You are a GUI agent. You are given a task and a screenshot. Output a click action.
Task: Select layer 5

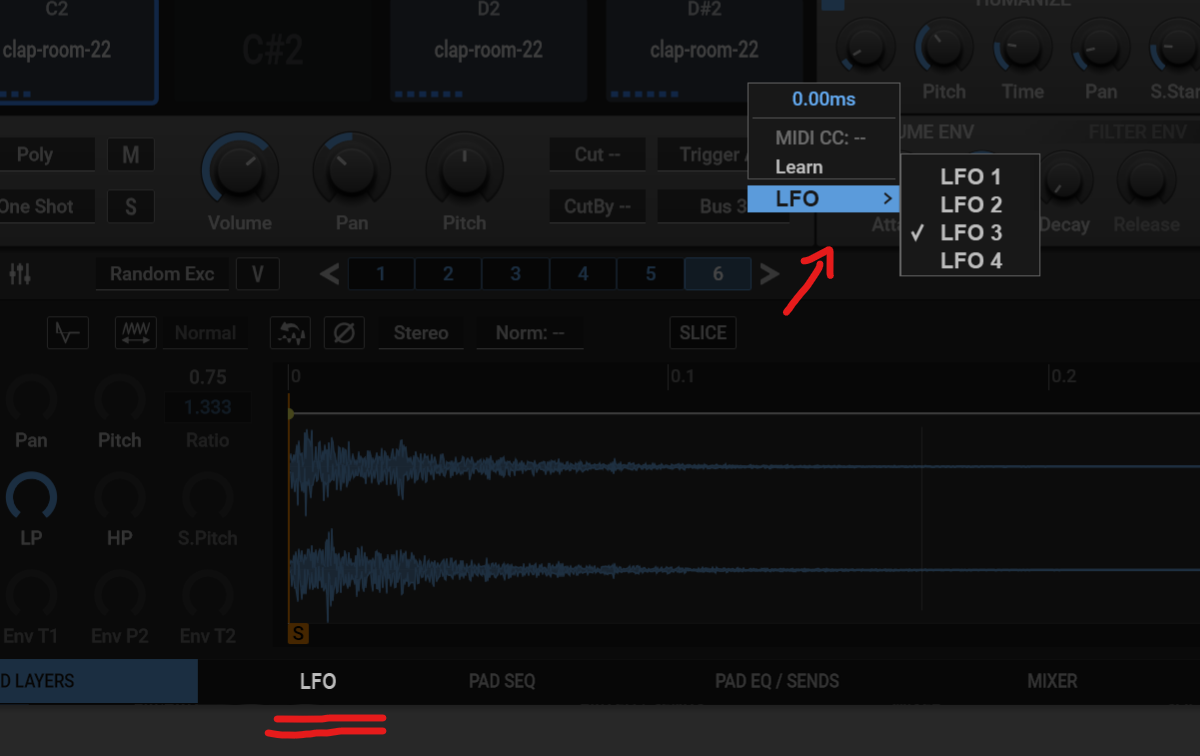(650, 274)
